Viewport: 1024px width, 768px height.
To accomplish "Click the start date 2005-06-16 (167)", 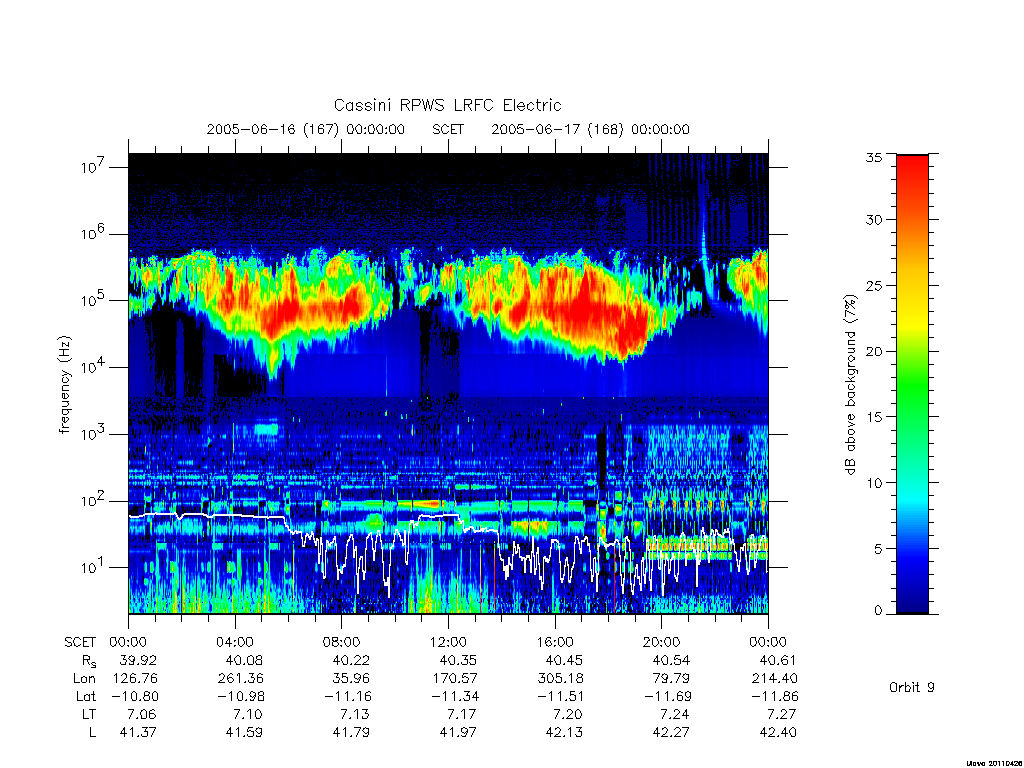I will pos(273,129).
